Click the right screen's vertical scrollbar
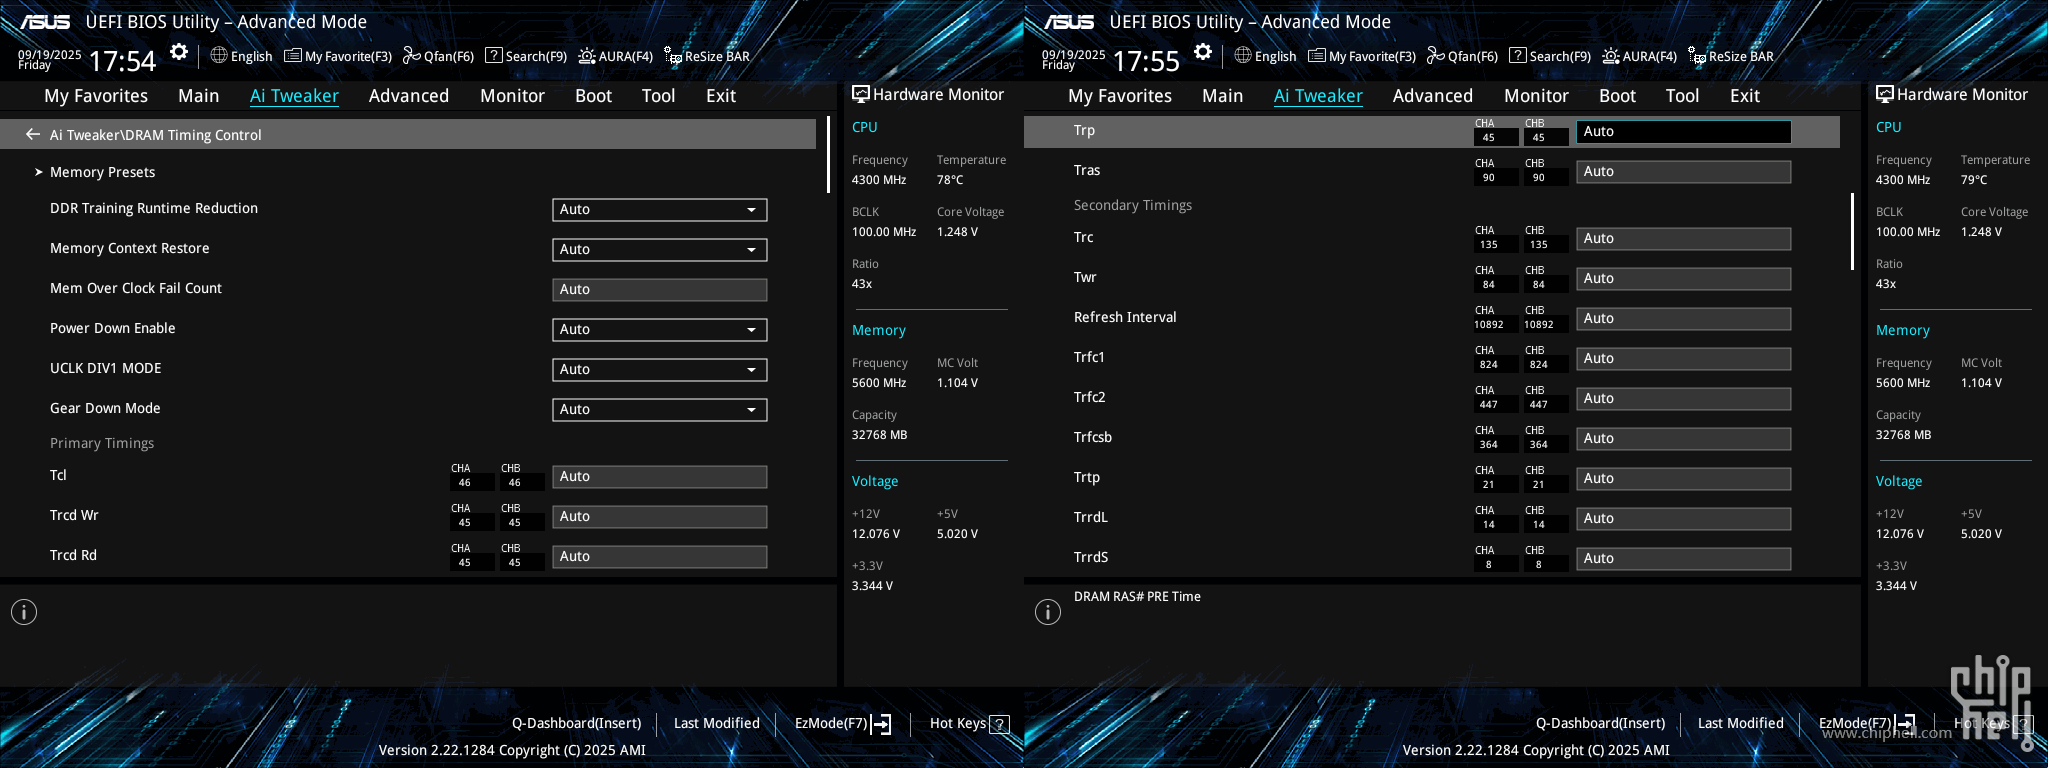2048x768 pixels. click(x=1852, y=231)
